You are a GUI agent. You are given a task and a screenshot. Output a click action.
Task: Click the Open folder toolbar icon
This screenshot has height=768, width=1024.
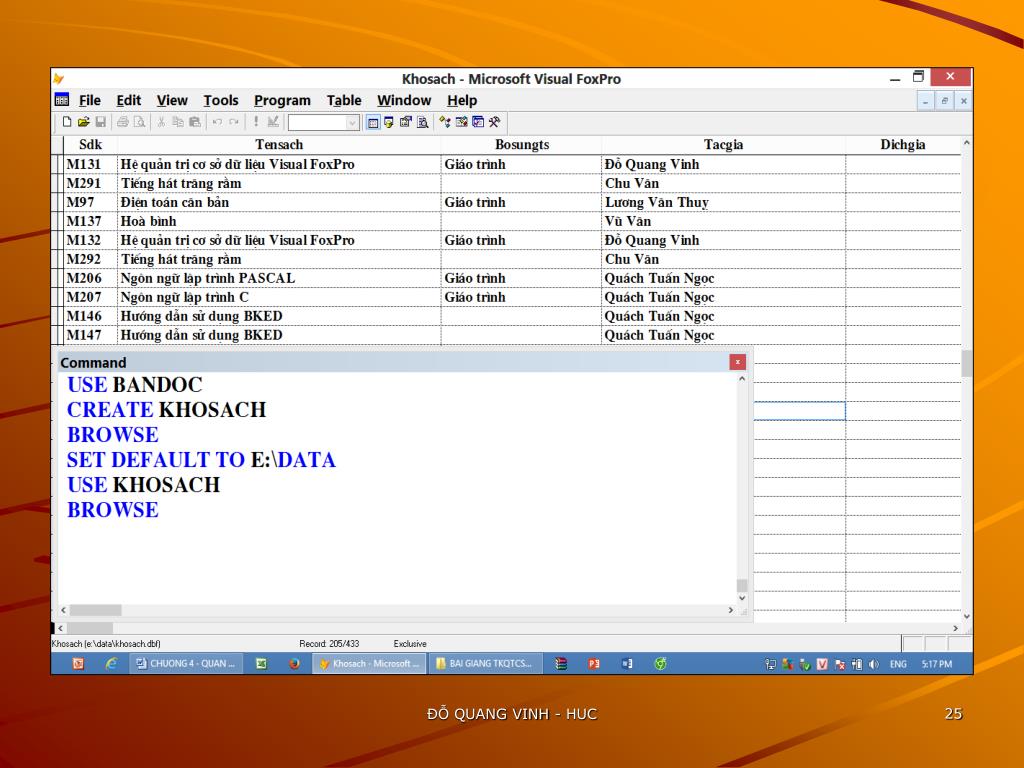coord(83,122)
